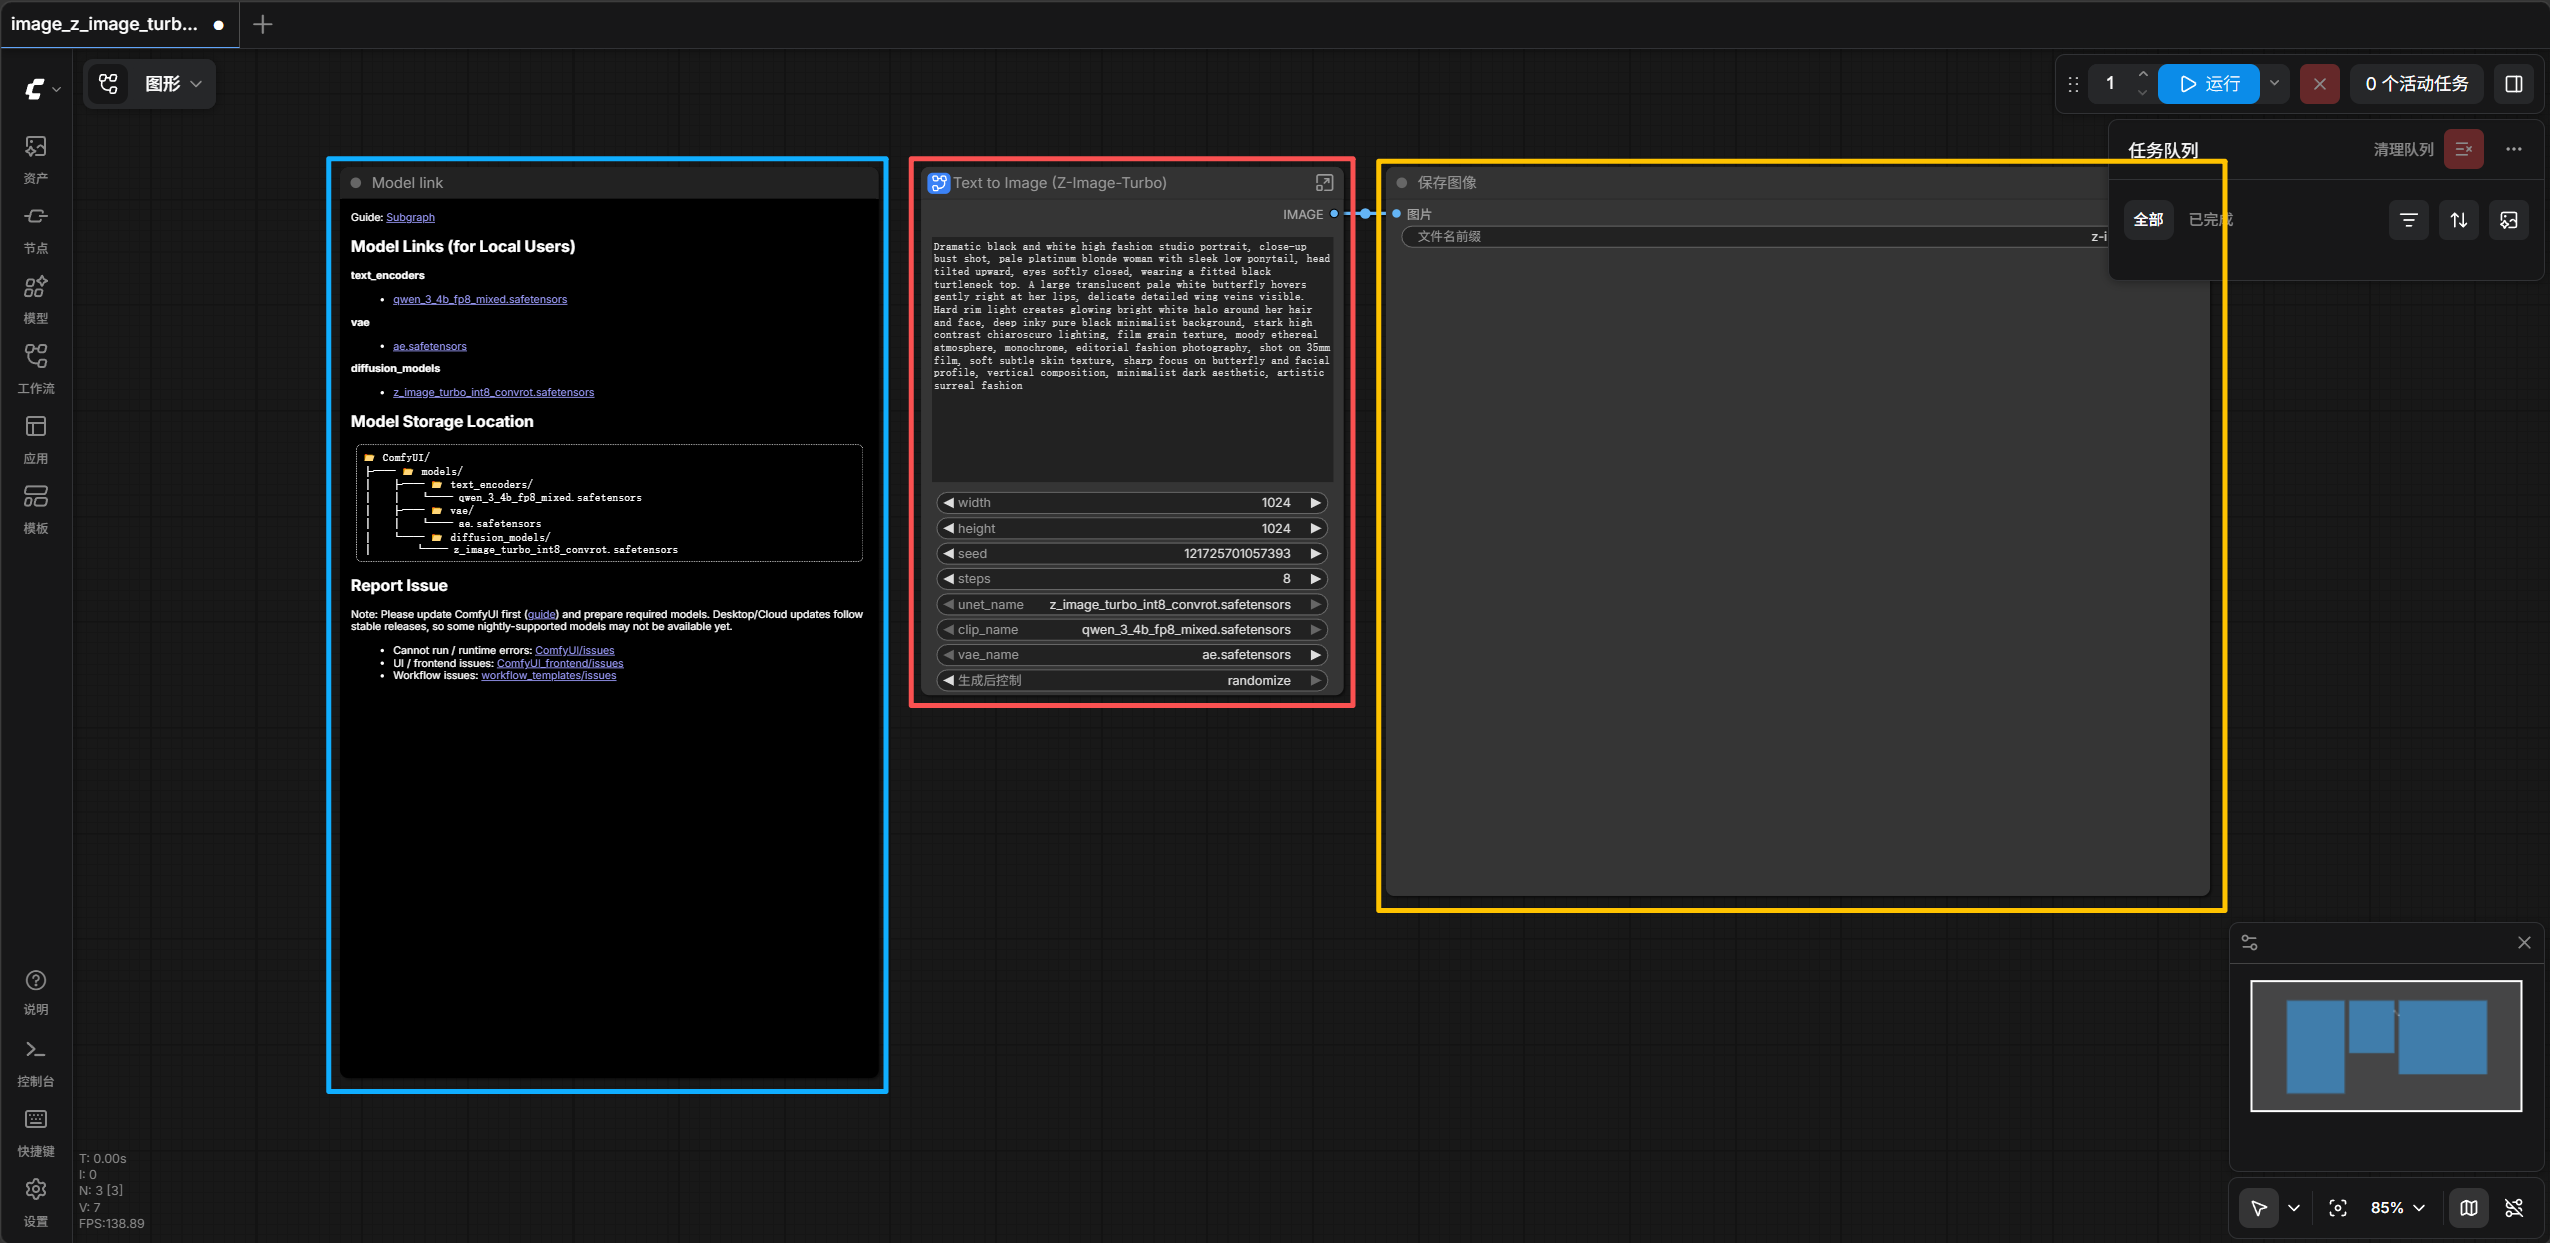
Task: Open the 说明 help center
Action: (x=36, y=992)
